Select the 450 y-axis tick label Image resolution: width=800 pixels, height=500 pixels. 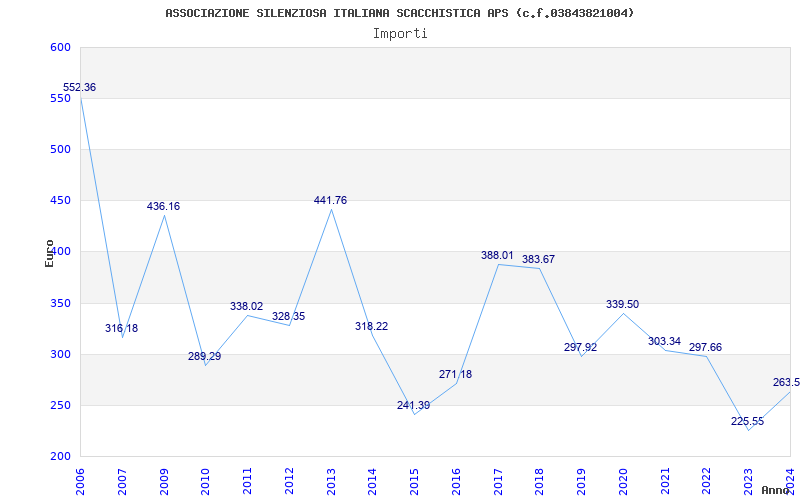click(60, 201)
